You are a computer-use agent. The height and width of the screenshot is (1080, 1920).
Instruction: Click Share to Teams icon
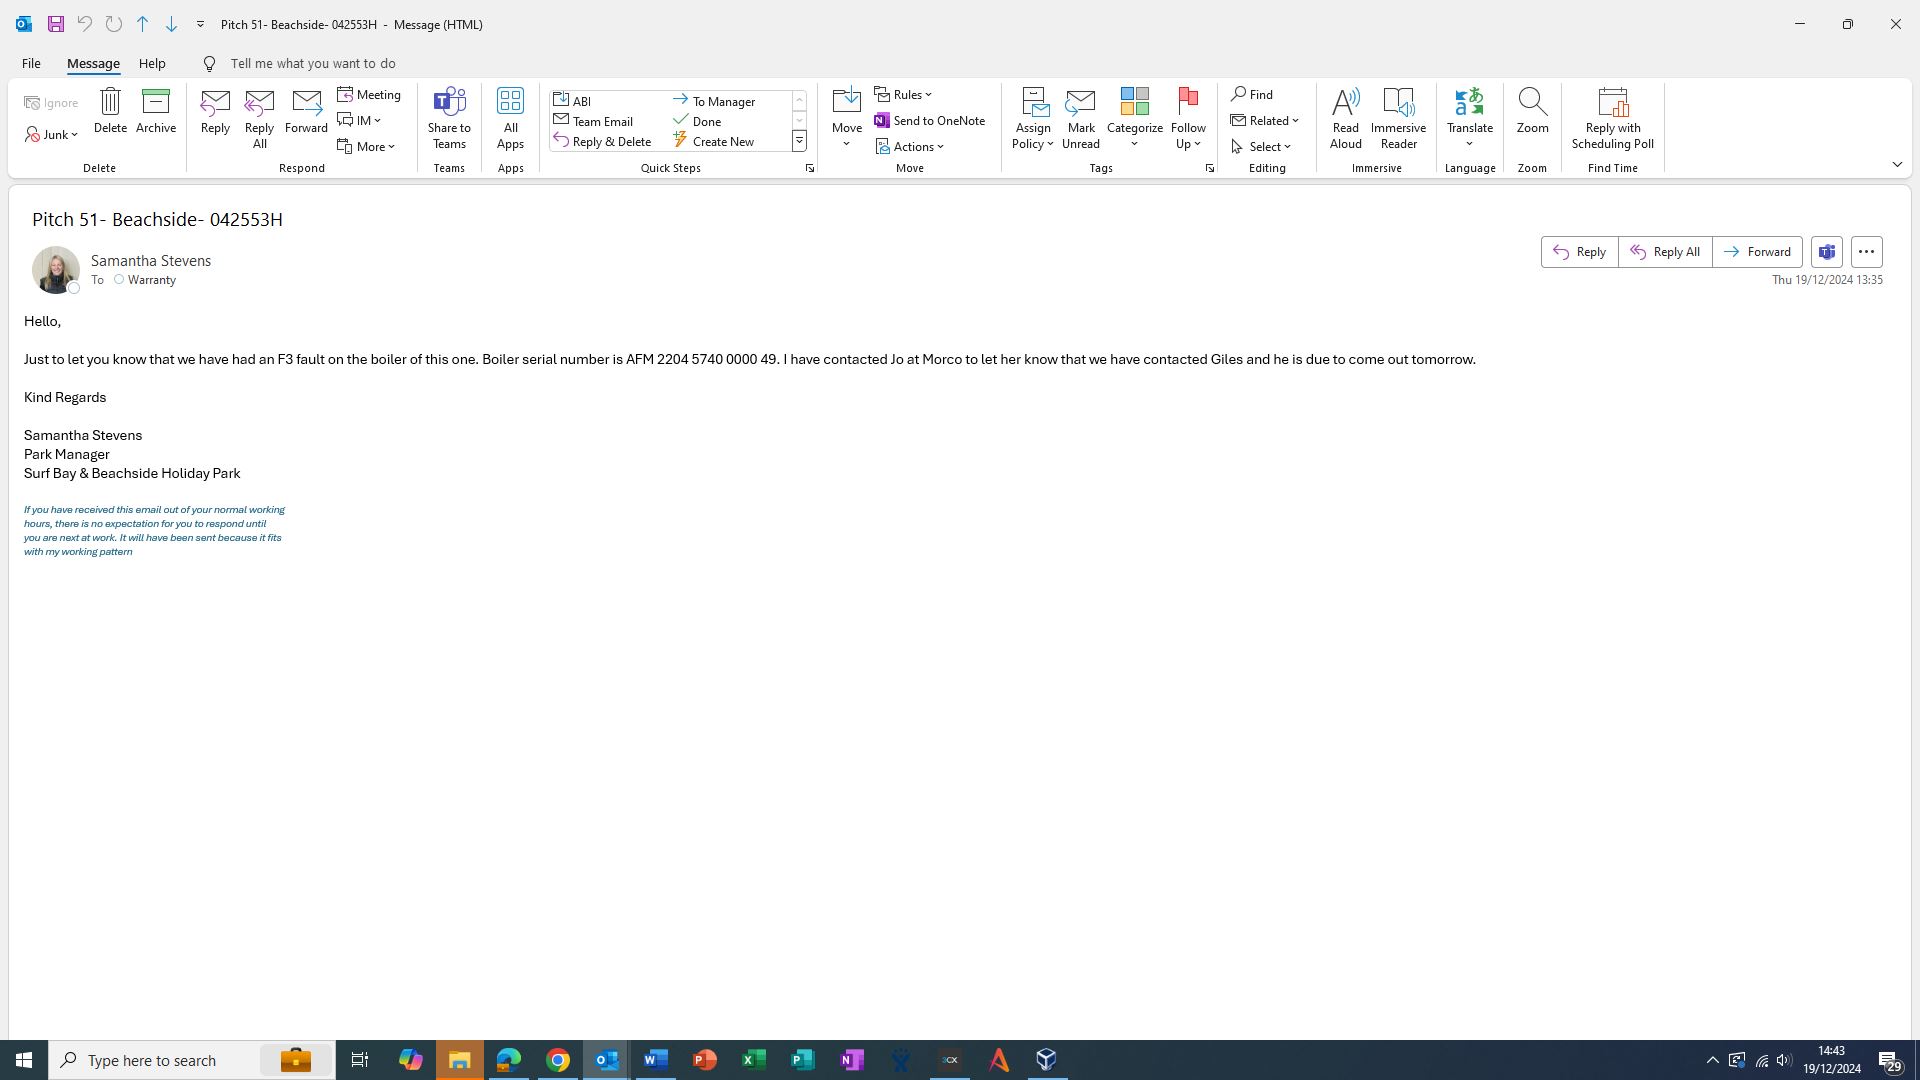tap(449, 102)
